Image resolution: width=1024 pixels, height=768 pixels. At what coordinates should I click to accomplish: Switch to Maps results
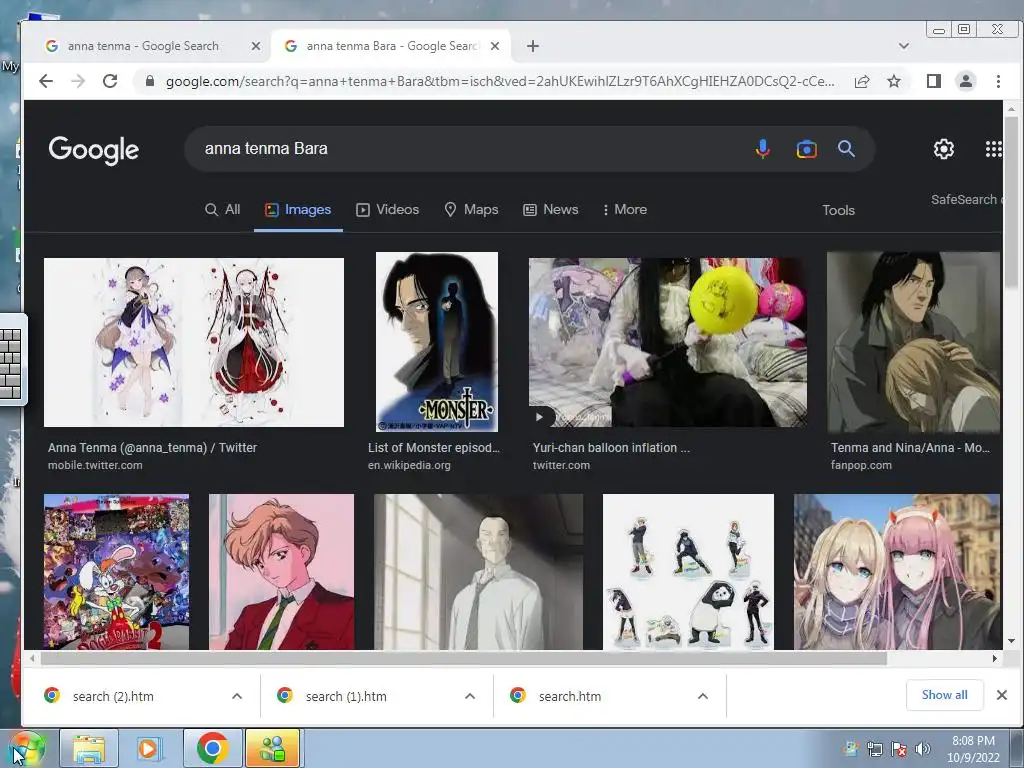(472, 210)
